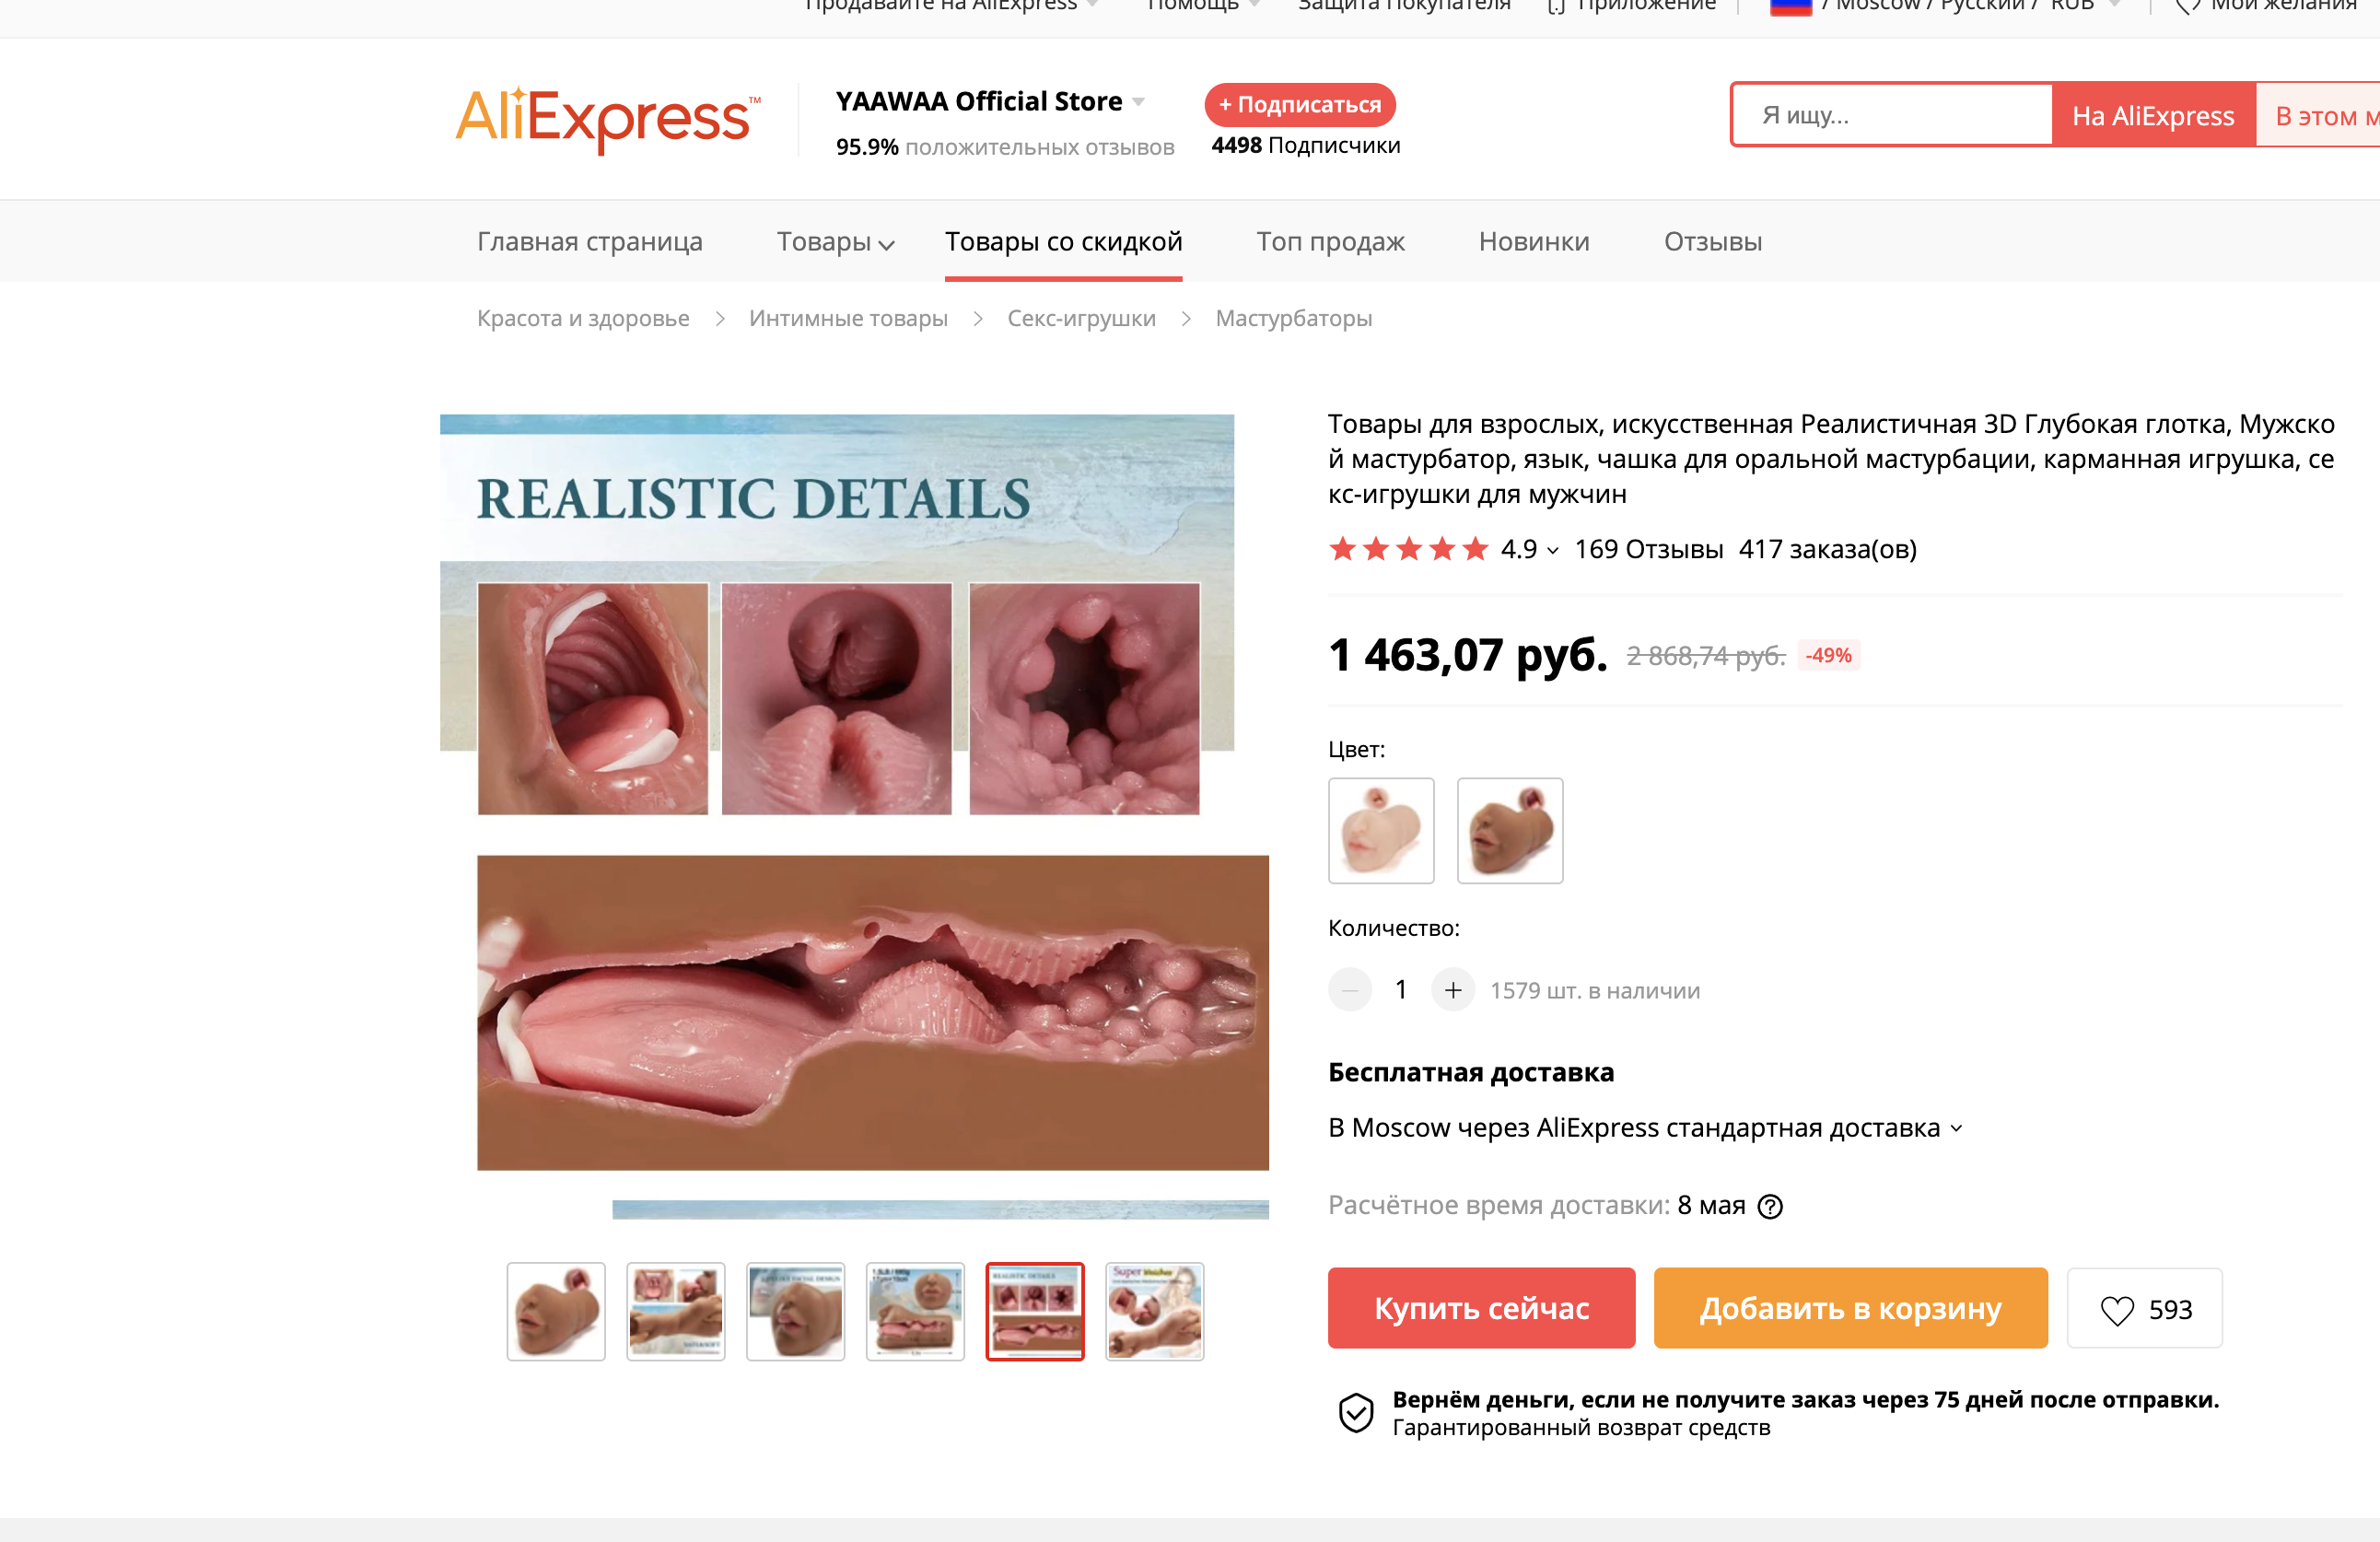Open the 'Отзывы' store tab
This screenshot has width=2380, height=1542.
tap(1712, 242)
